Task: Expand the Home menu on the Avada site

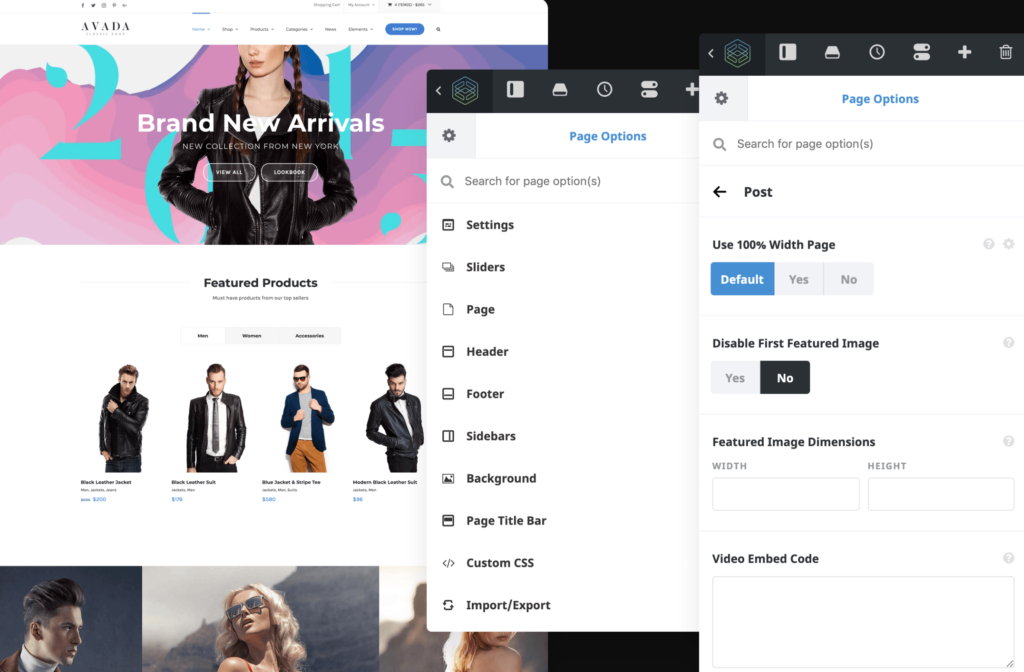Action: (x=201, y=29)
